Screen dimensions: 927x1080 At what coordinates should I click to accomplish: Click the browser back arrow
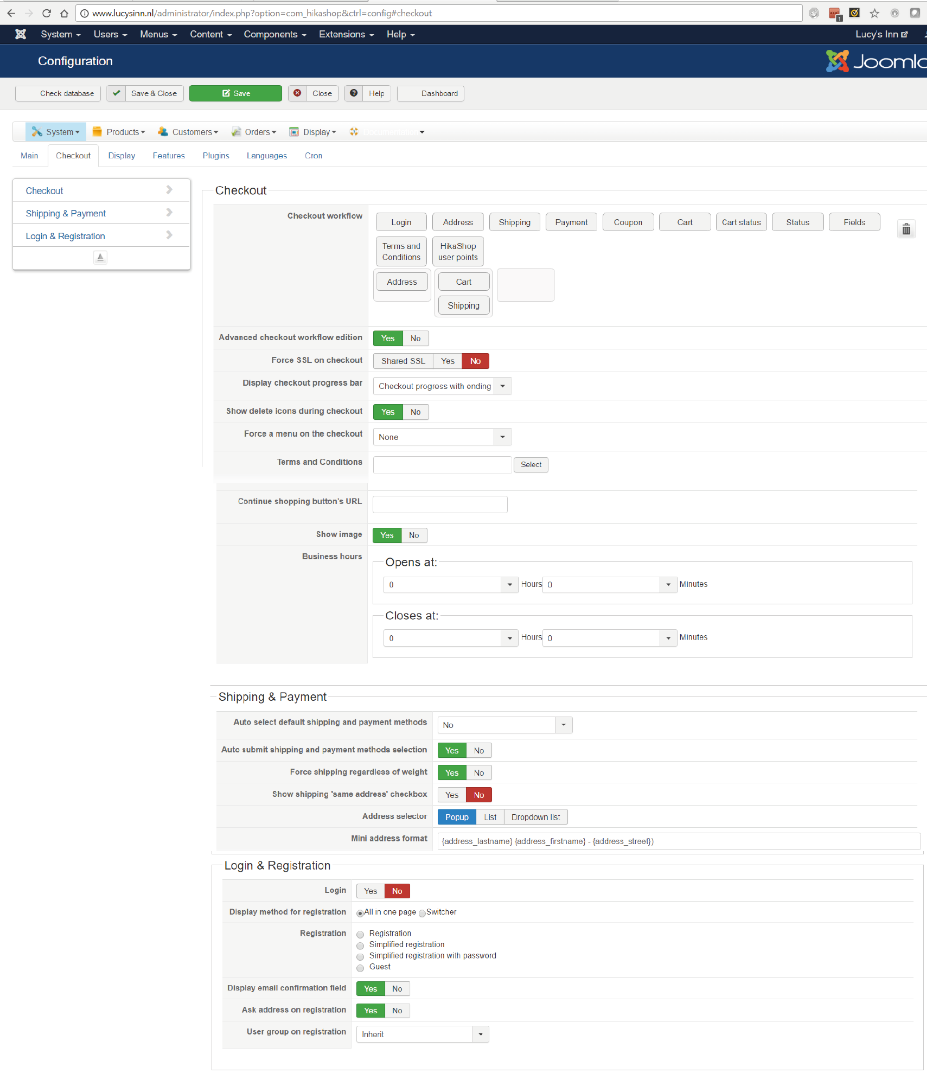pyautogui.click(x=11, y=13)
